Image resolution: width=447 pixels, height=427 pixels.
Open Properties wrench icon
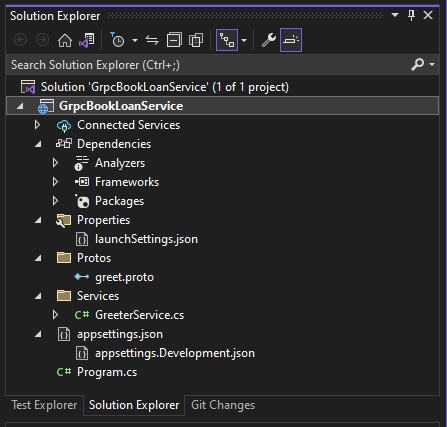269,40
